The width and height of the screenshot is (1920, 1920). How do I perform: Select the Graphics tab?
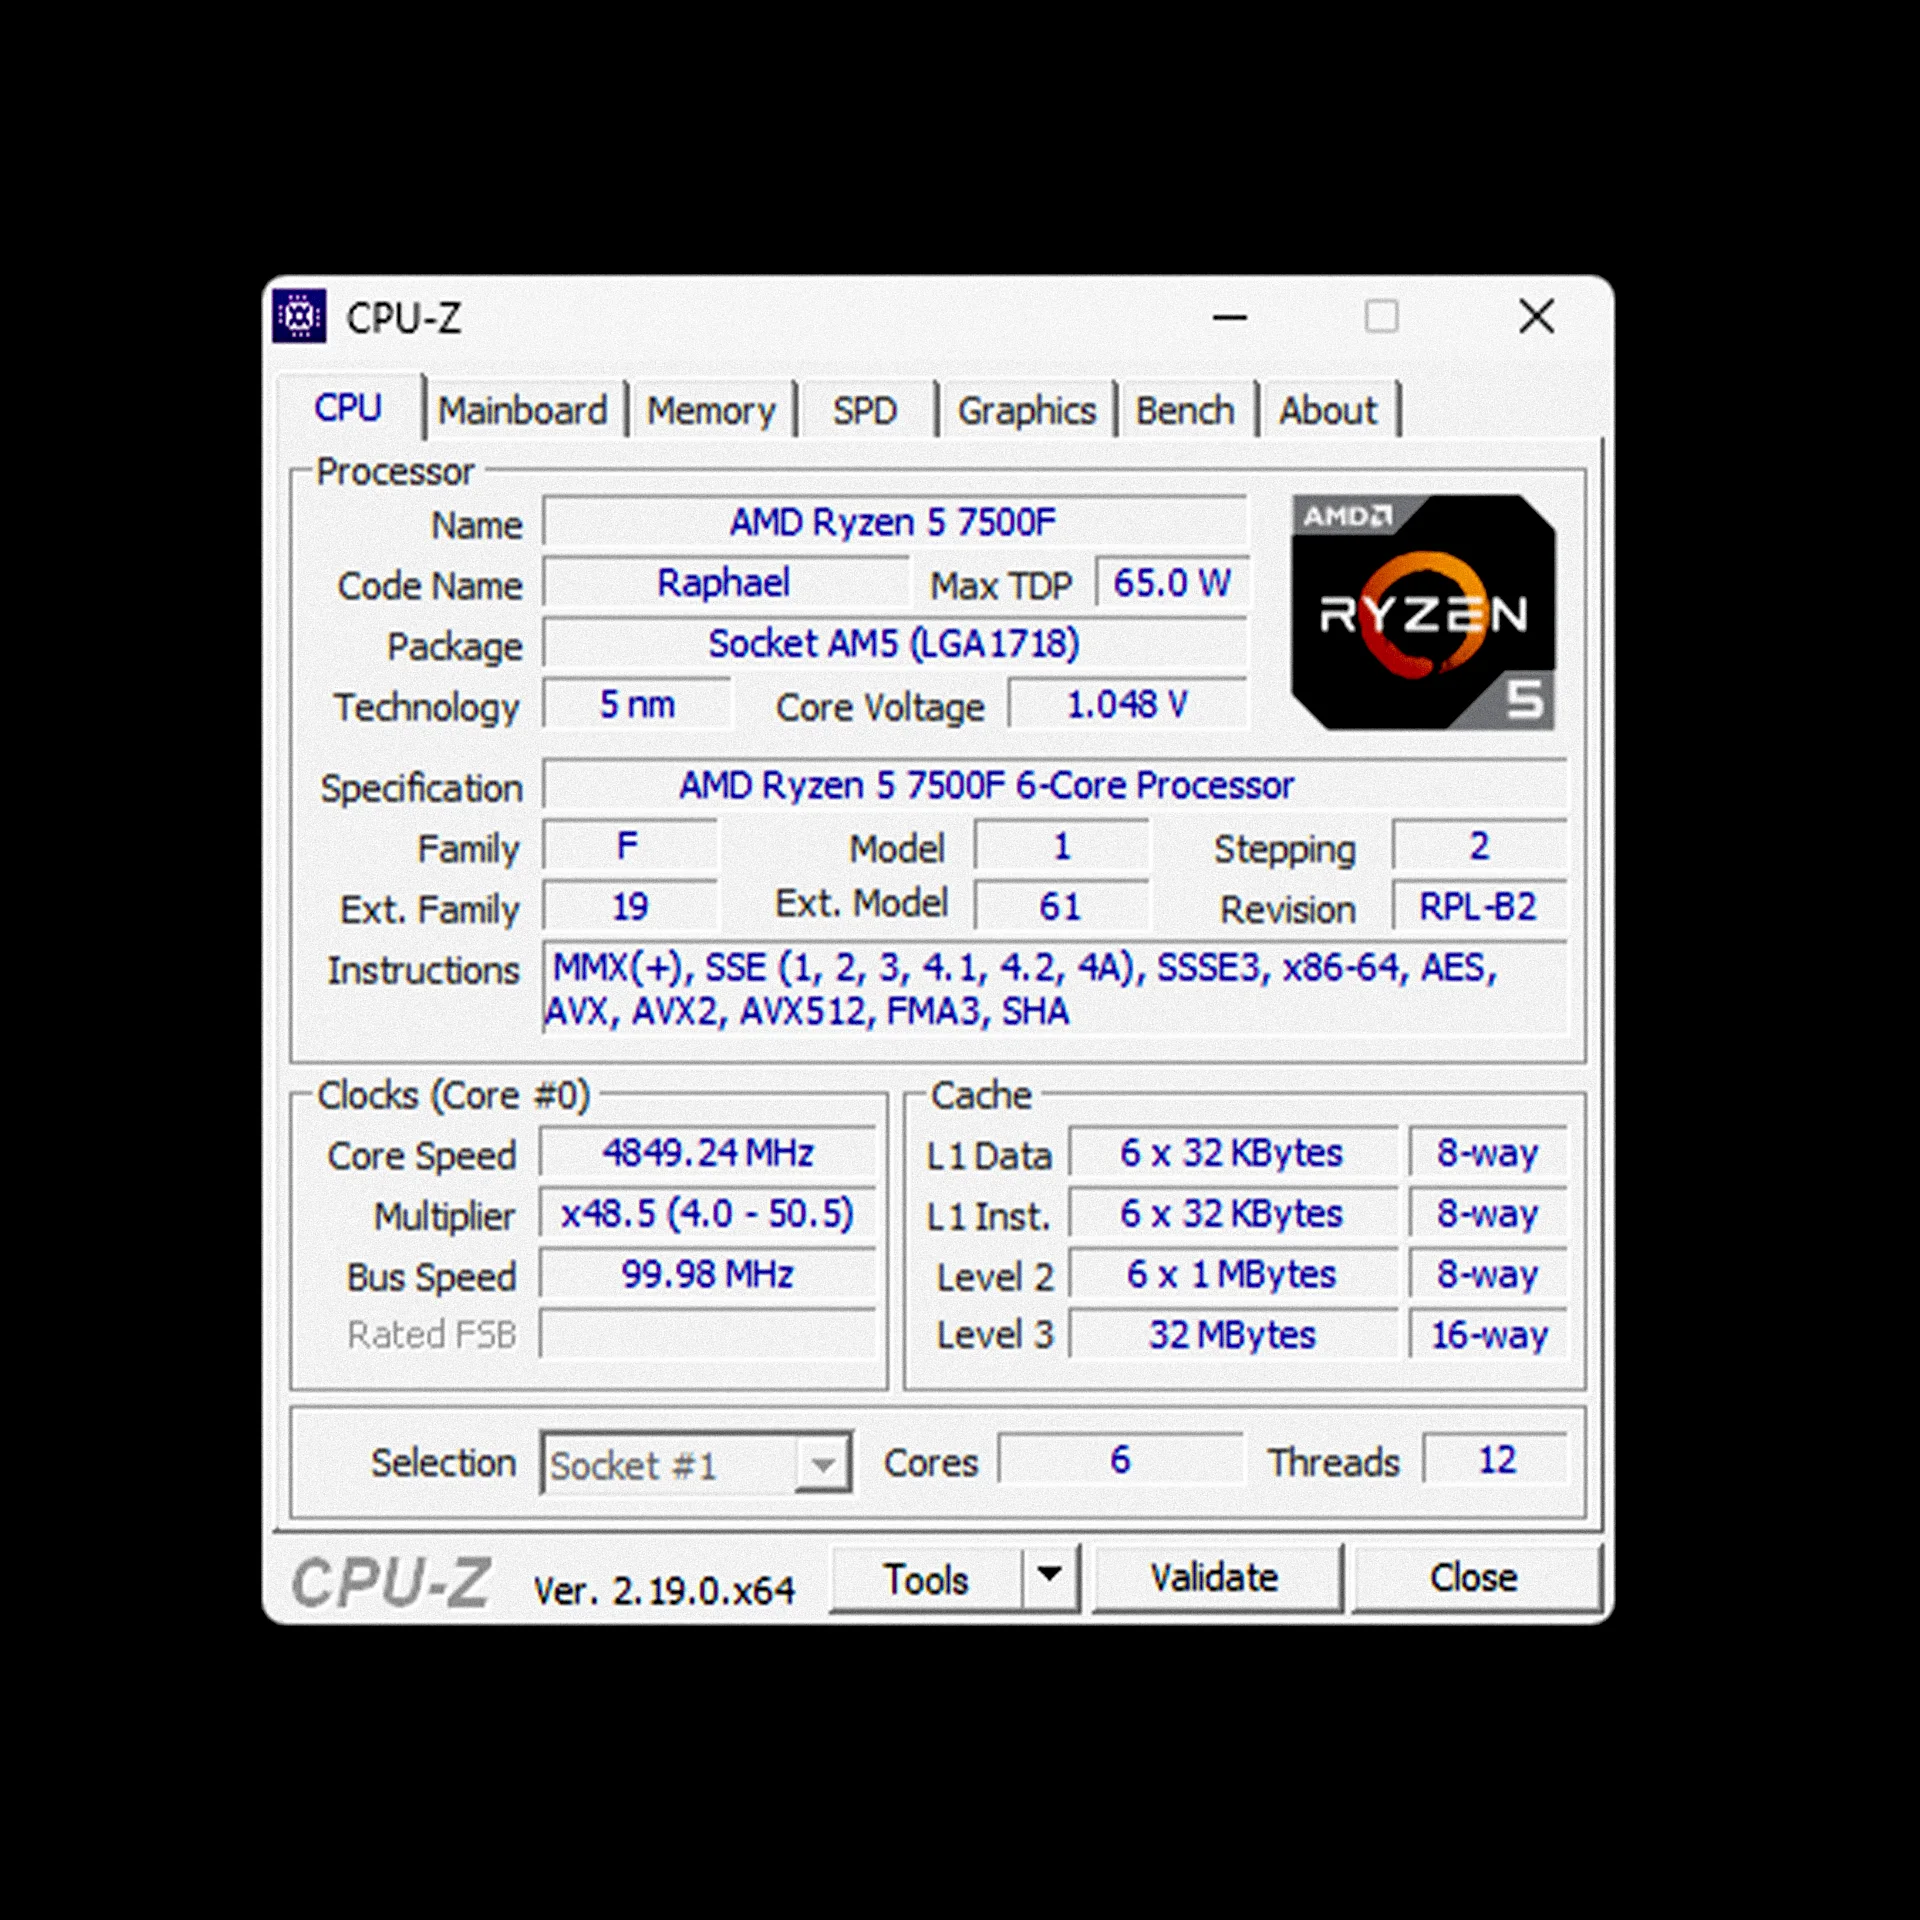(x=1026, y=411)
